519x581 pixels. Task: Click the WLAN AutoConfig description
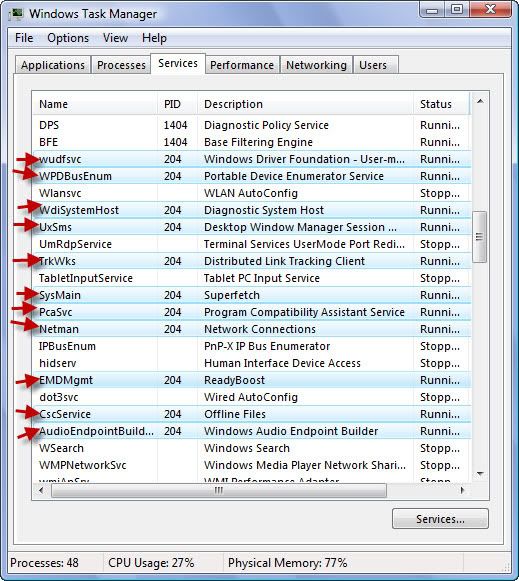[251, 193]
